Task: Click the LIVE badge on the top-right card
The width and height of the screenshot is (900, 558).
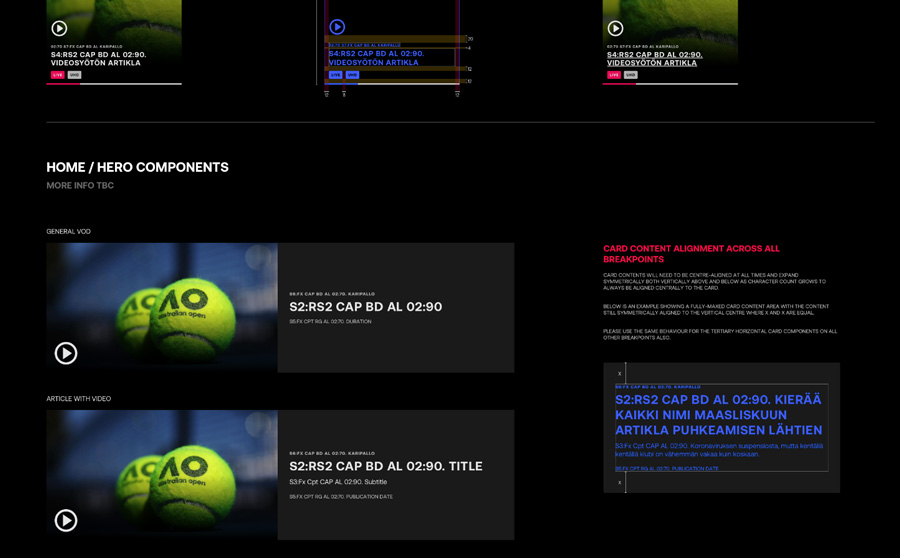Action: (614, 75)
